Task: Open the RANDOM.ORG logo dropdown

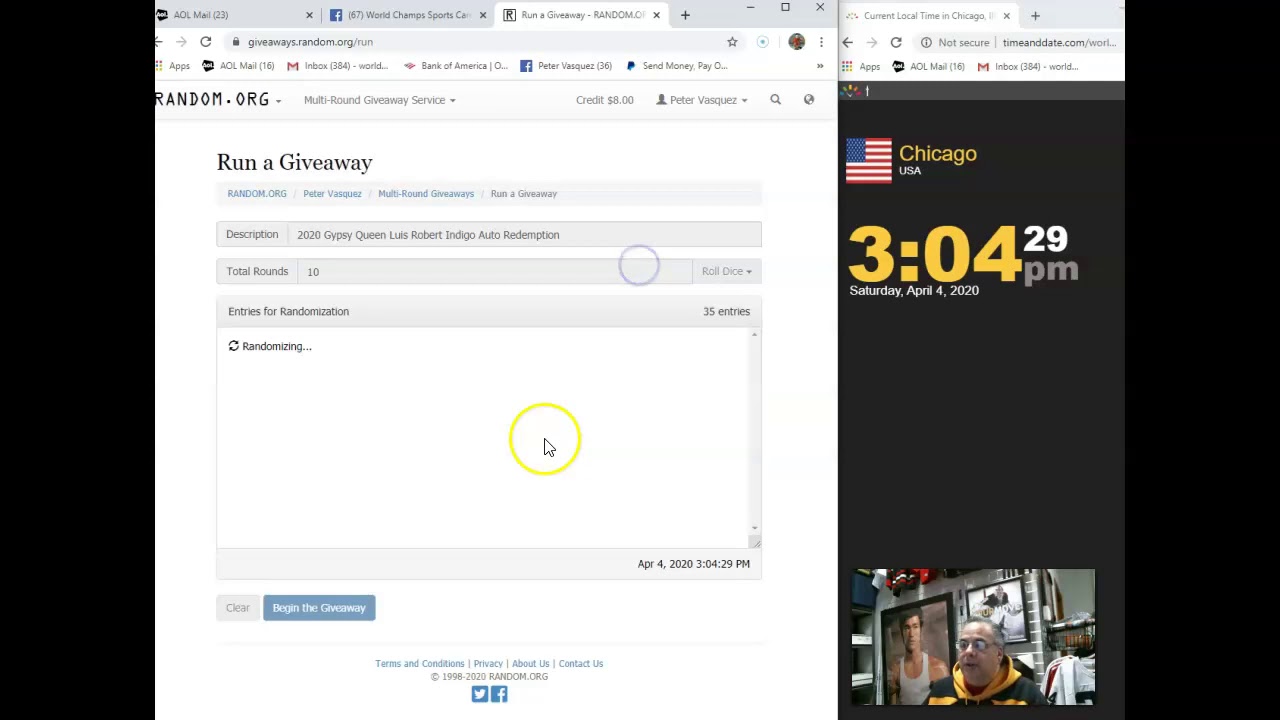Action: pyautogui.click(x=218, y=100)
